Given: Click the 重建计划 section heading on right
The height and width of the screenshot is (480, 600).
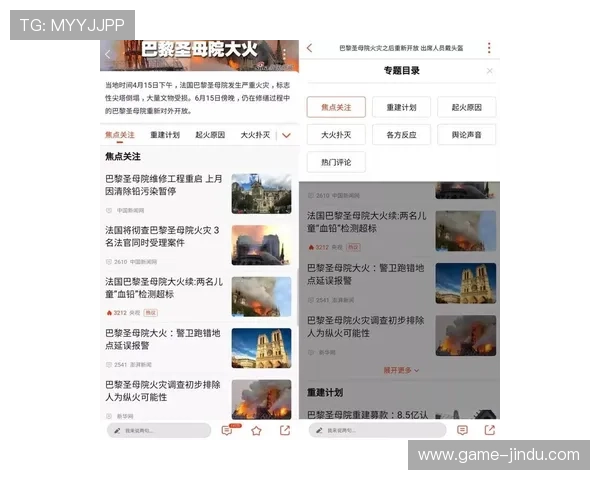Looking at the screenshot, I should point(325,392).
